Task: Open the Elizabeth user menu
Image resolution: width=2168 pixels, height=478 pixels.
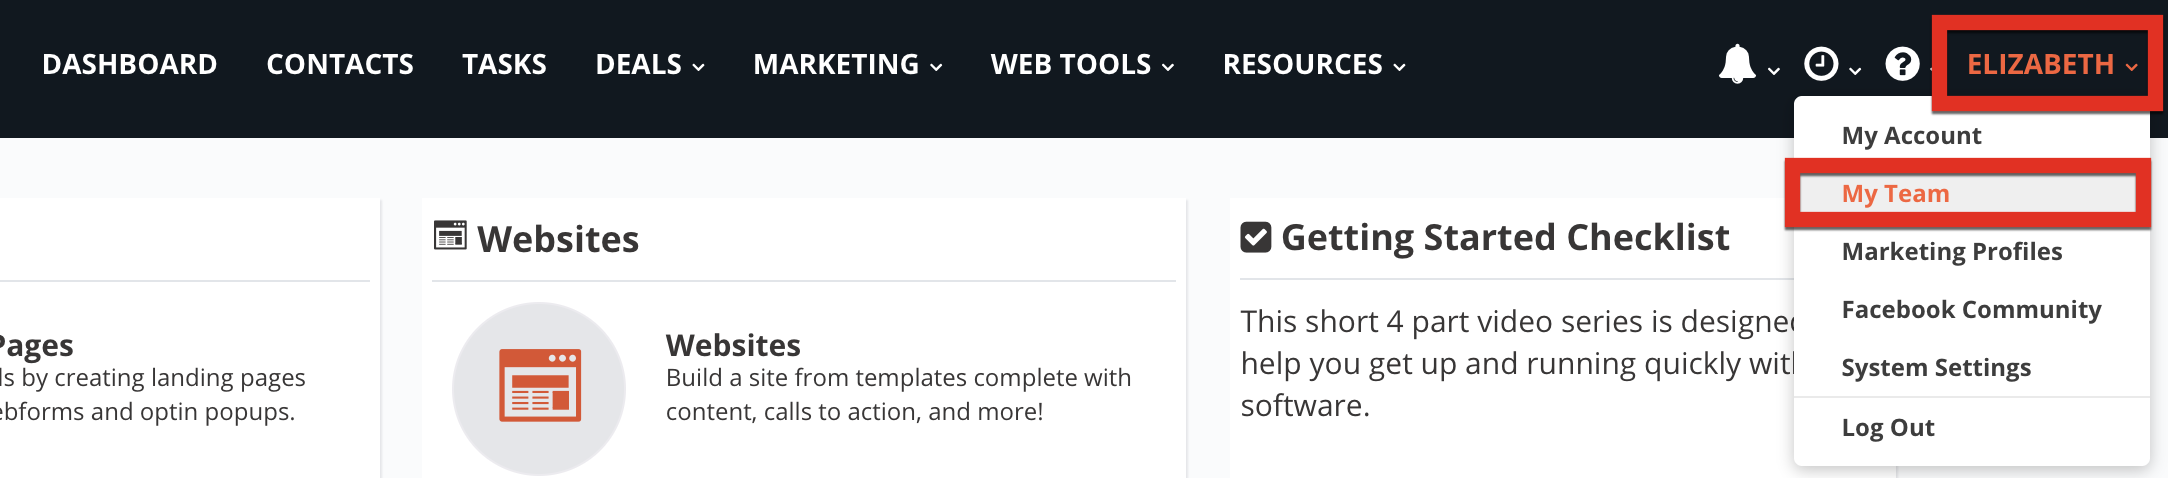Action: 2052,64
